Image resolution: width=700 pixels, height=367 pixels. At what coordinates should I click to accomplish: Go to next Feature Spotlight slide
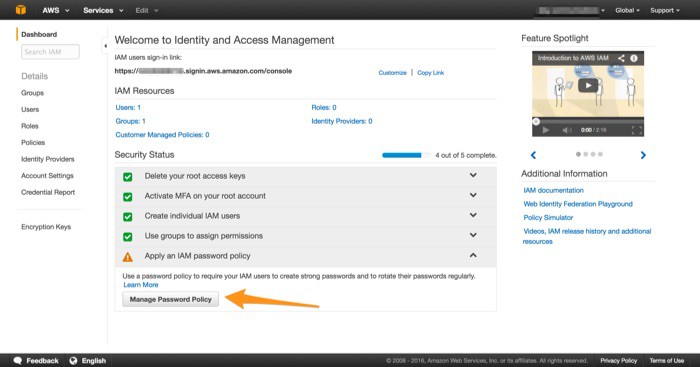pyautogui.click(x=643, y=155)
